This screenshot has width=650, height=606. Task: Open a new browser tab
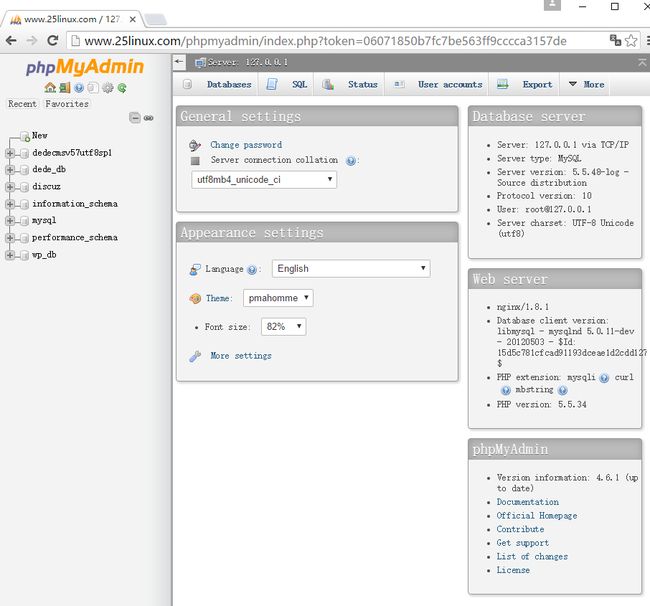point(156,19)
